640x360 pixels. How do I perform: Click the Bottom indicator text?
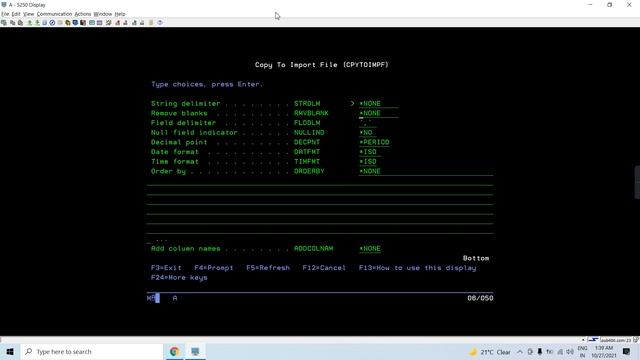click(476, 258)
